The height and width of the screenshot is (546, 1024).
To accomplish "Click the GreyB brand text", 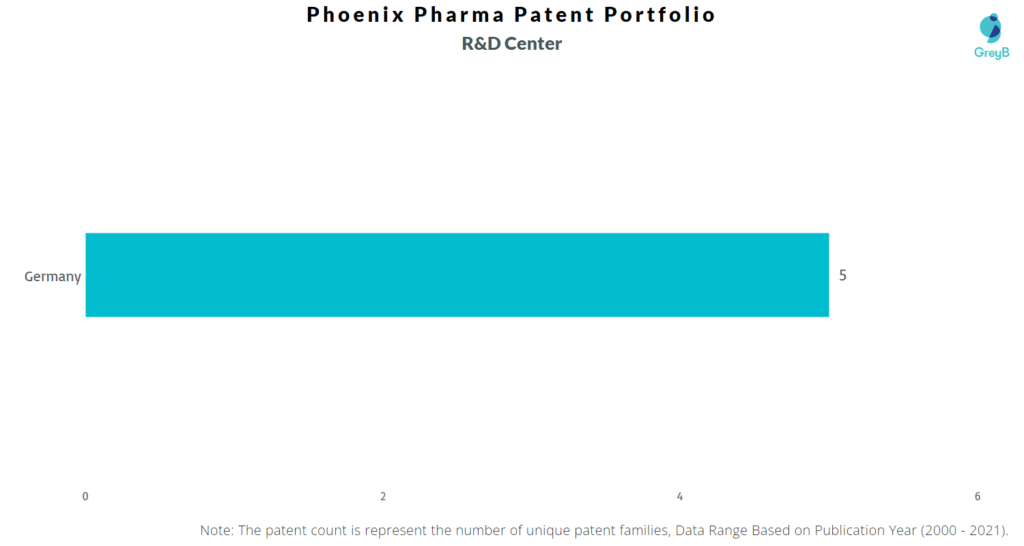I will pyautogui.click(x=991, y=53).
